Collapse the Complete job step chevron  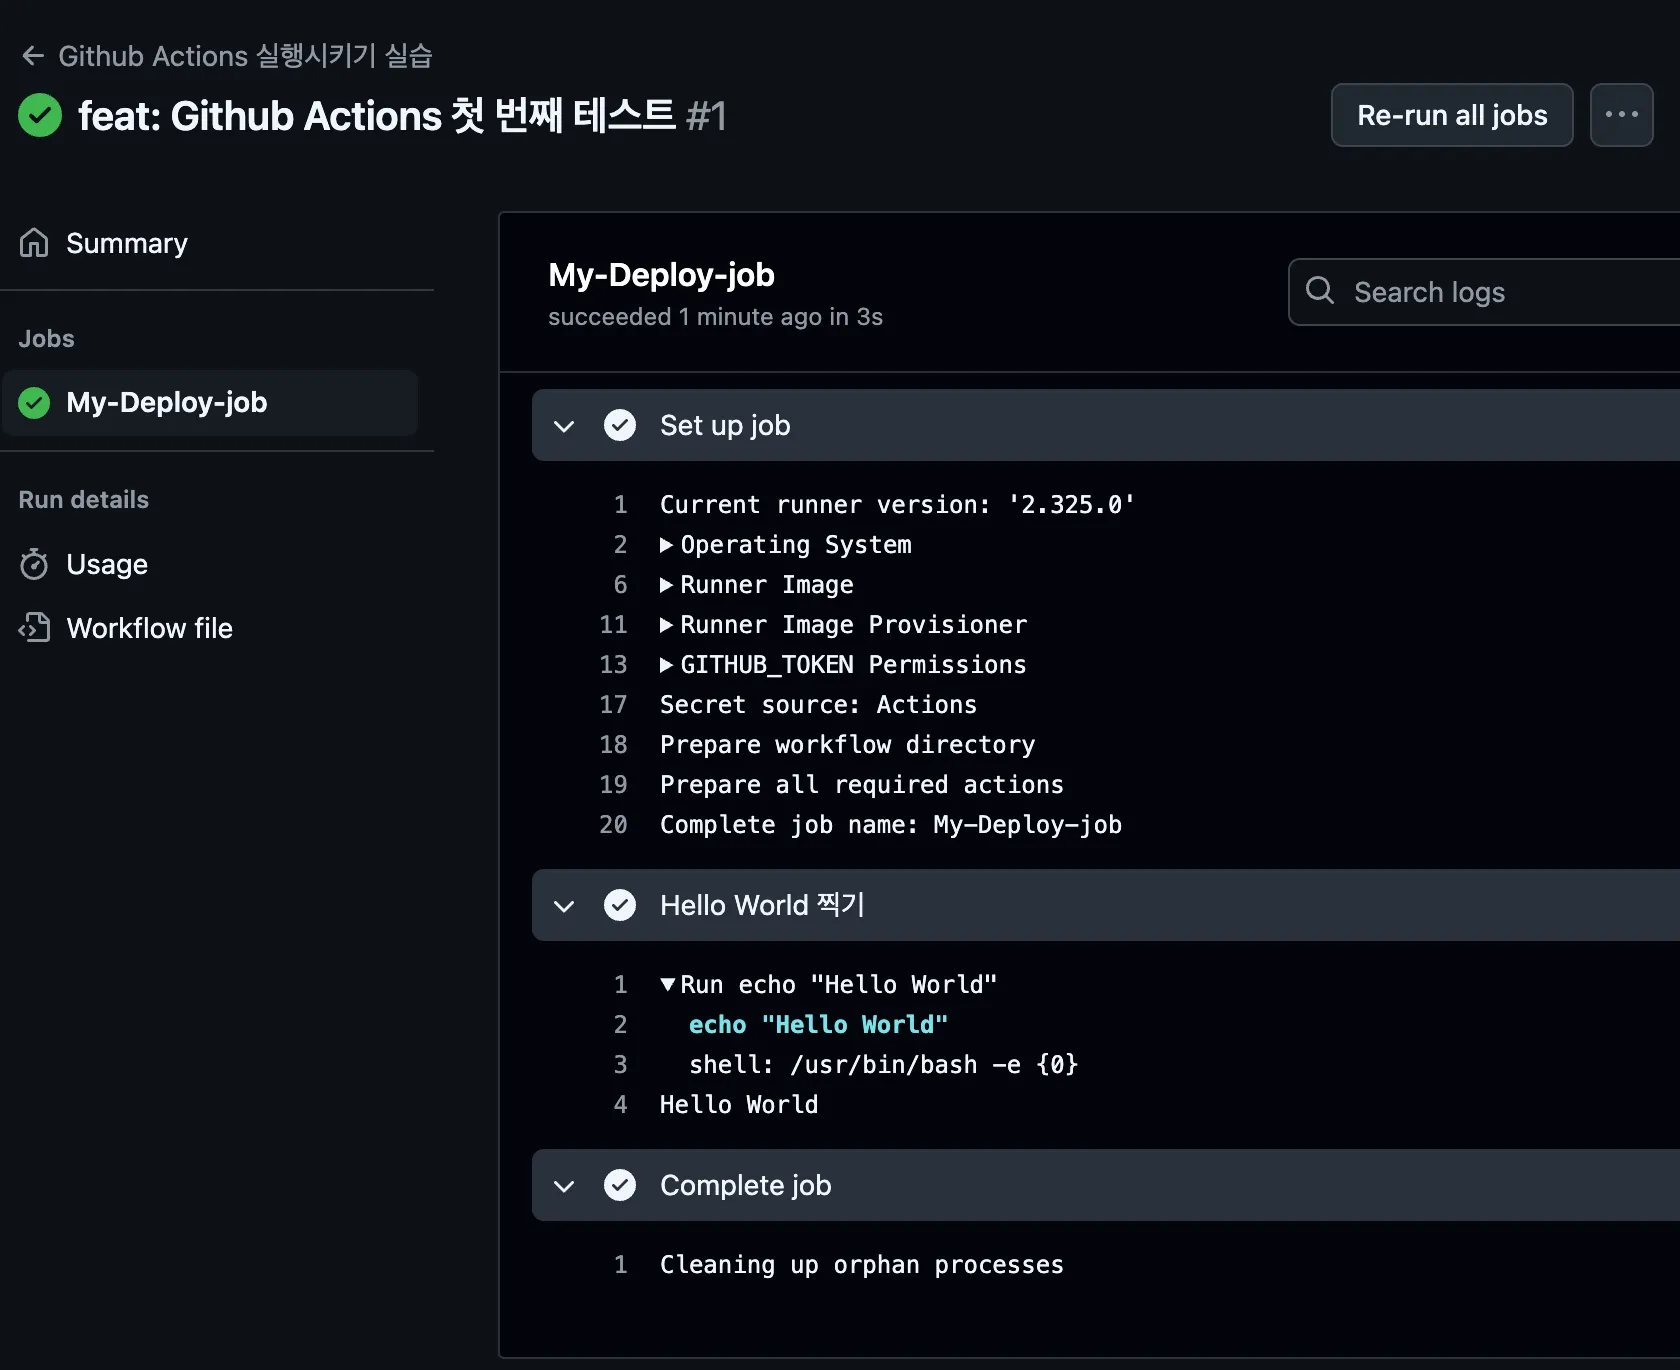(564, 1186)
